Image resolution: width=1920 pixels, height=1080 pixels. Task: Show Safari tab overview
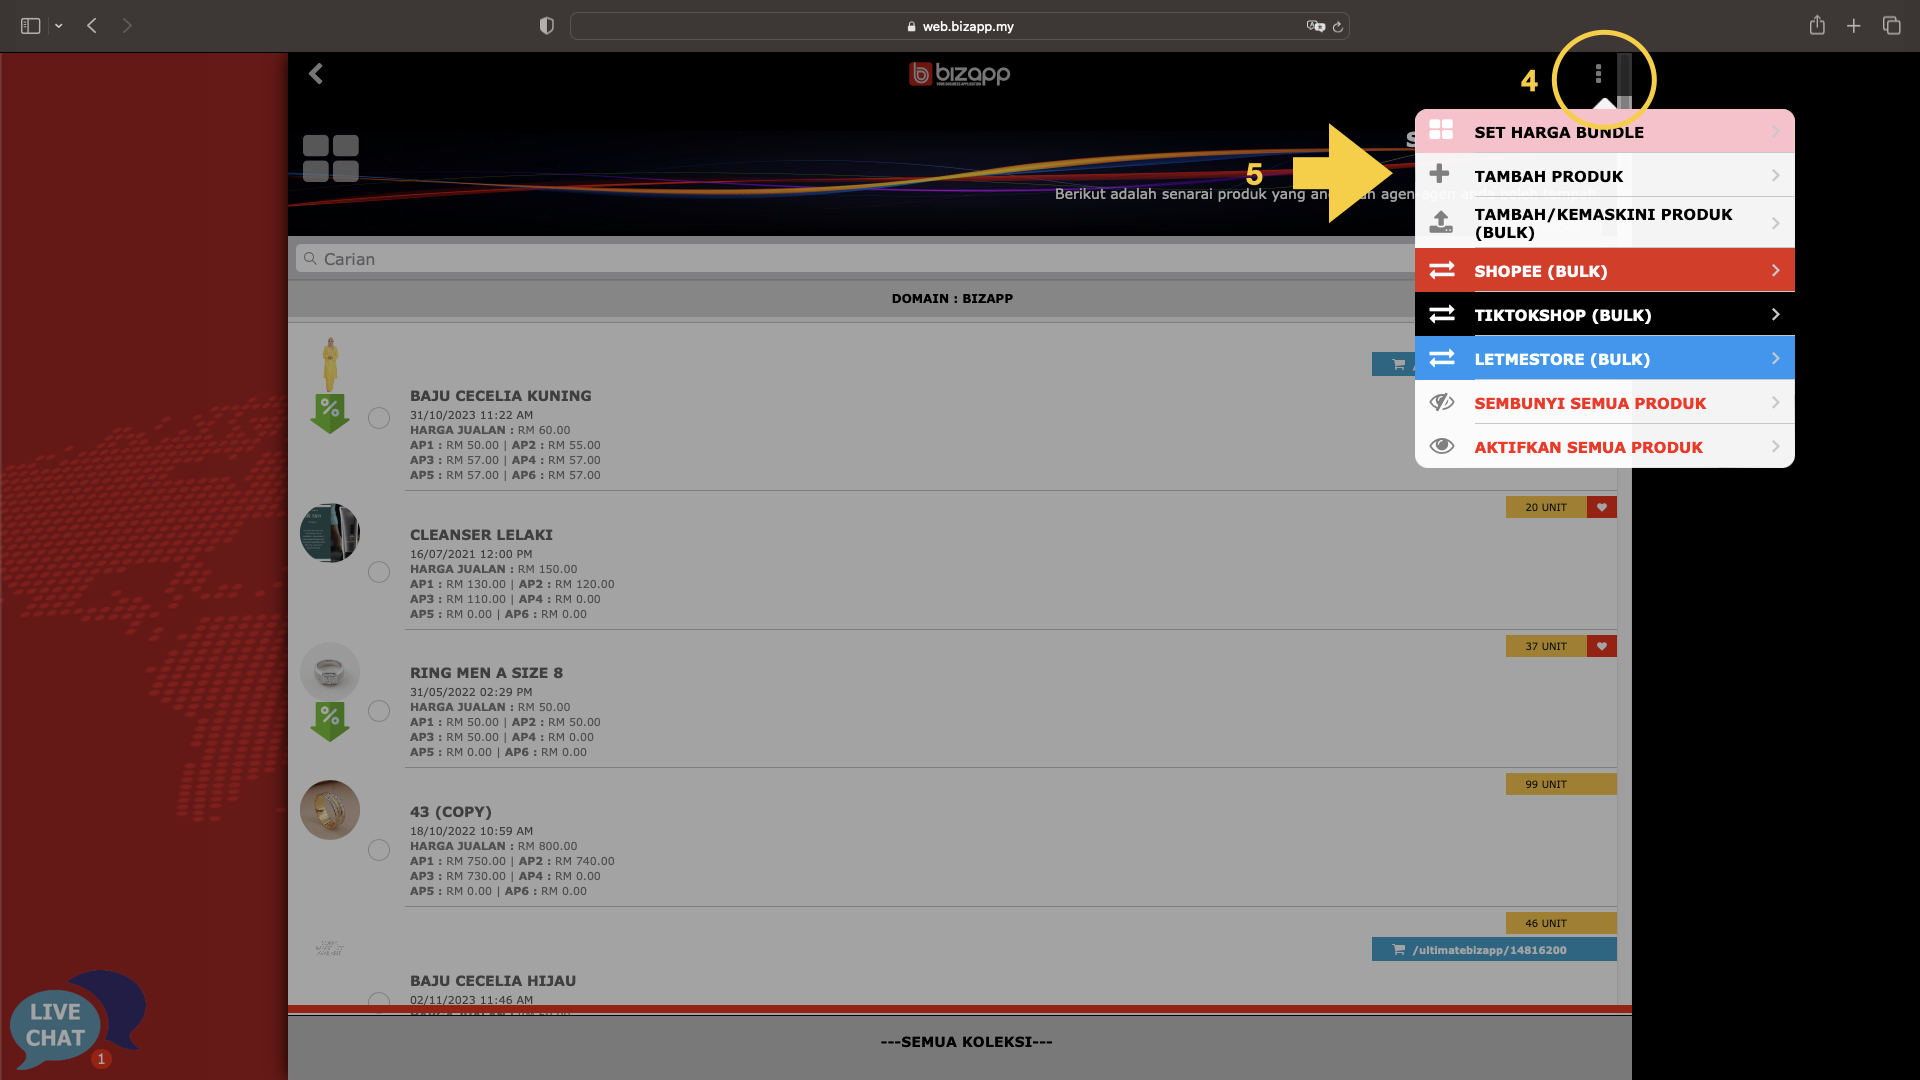coord(1891,26)
